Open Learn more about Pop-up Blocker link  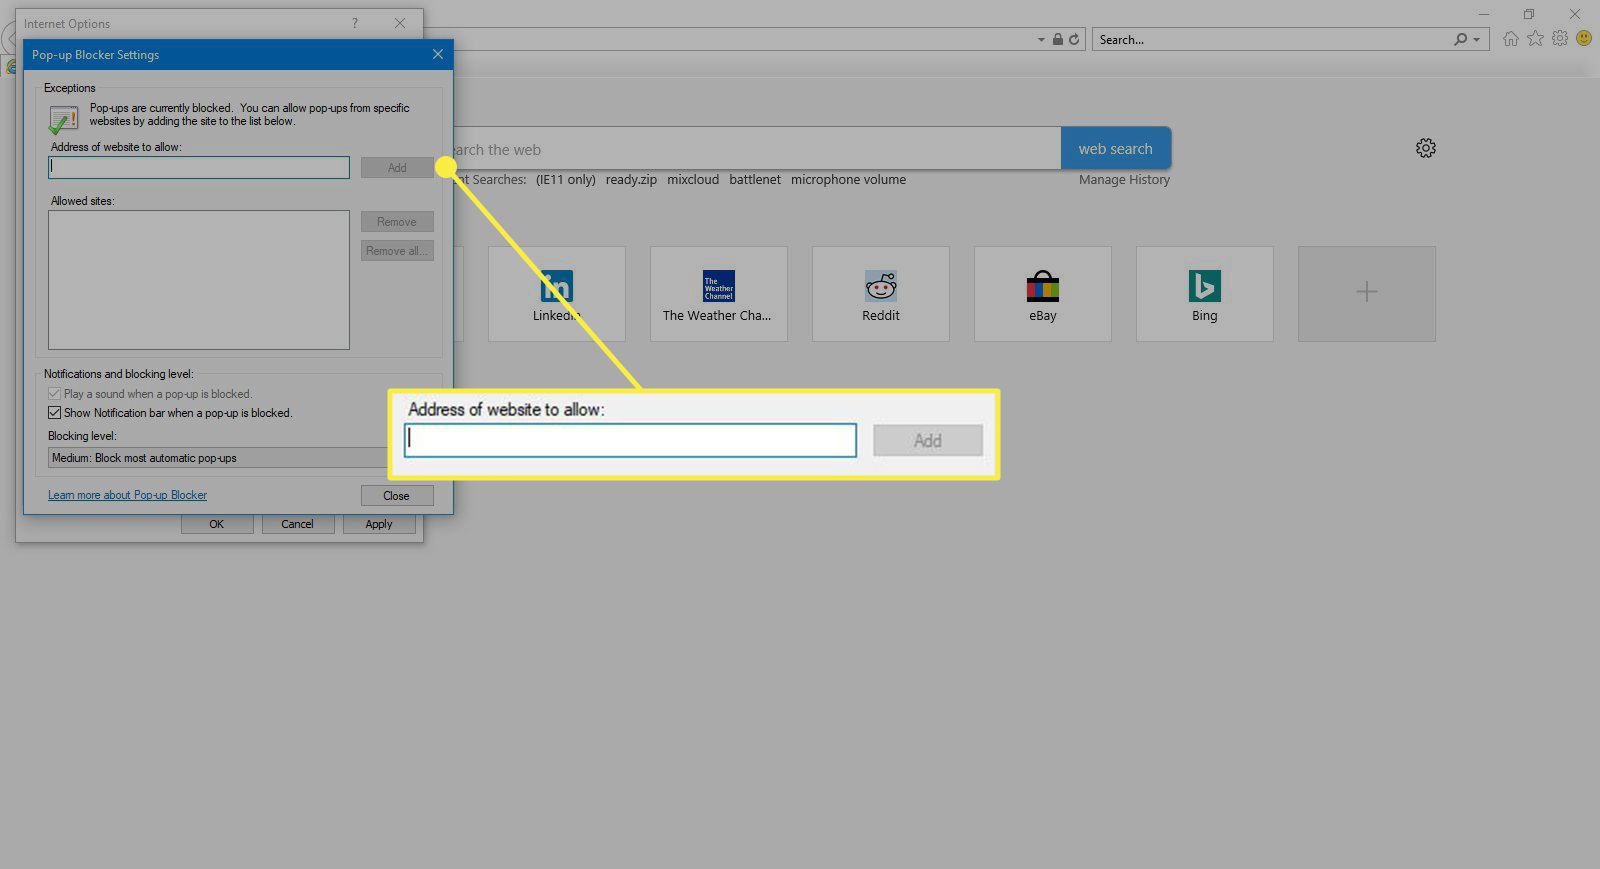[127, 495]
